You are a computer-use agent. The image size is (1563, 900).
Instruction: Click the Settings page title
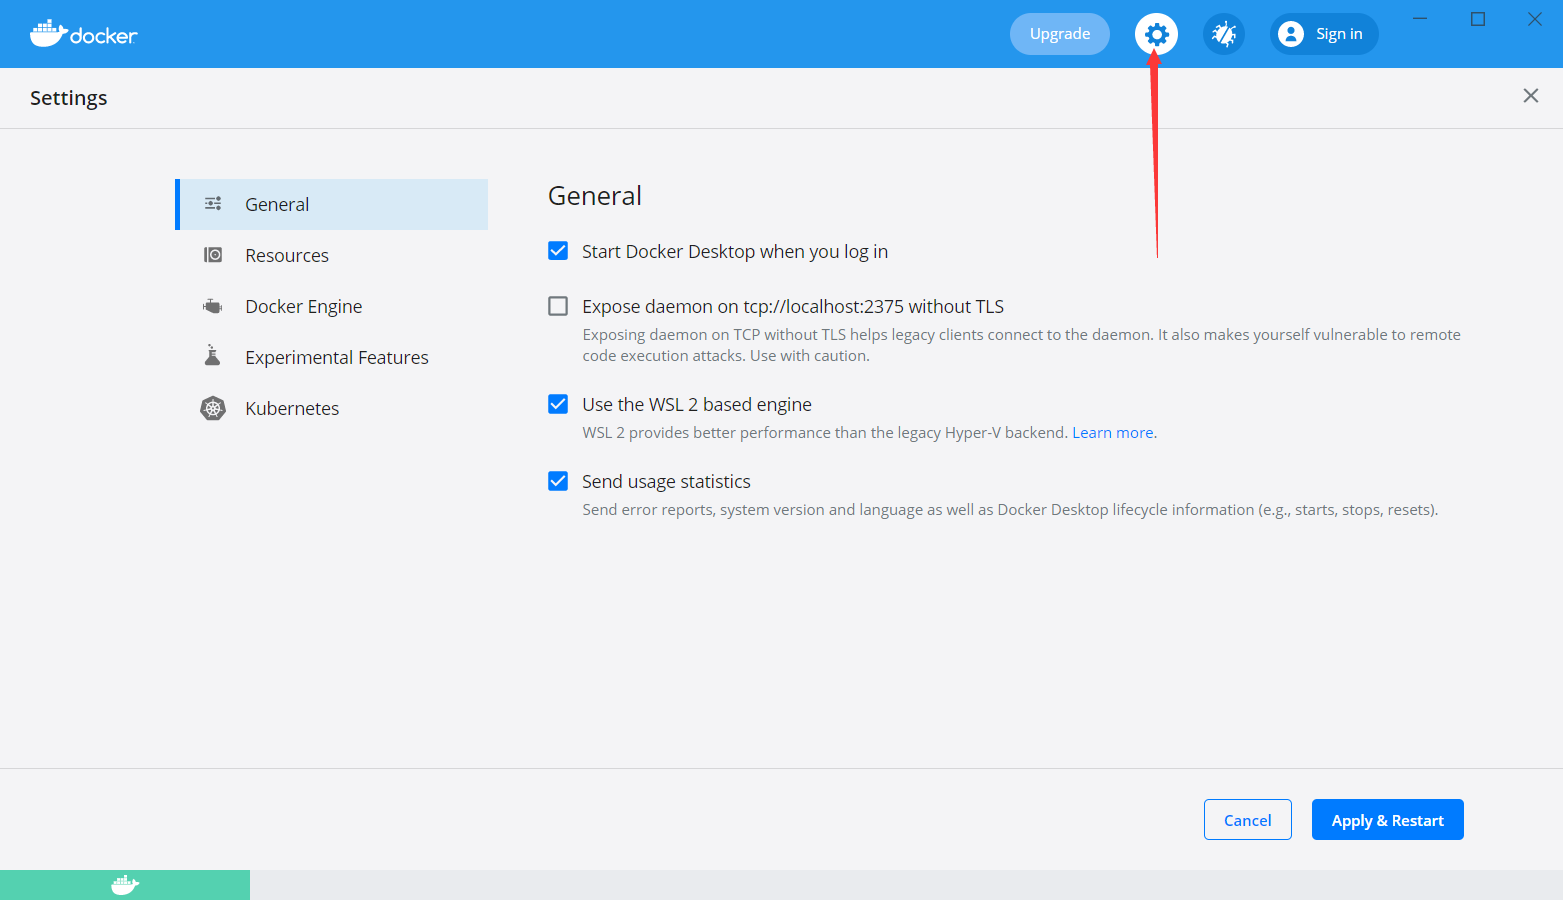click(x=69, y=98)
